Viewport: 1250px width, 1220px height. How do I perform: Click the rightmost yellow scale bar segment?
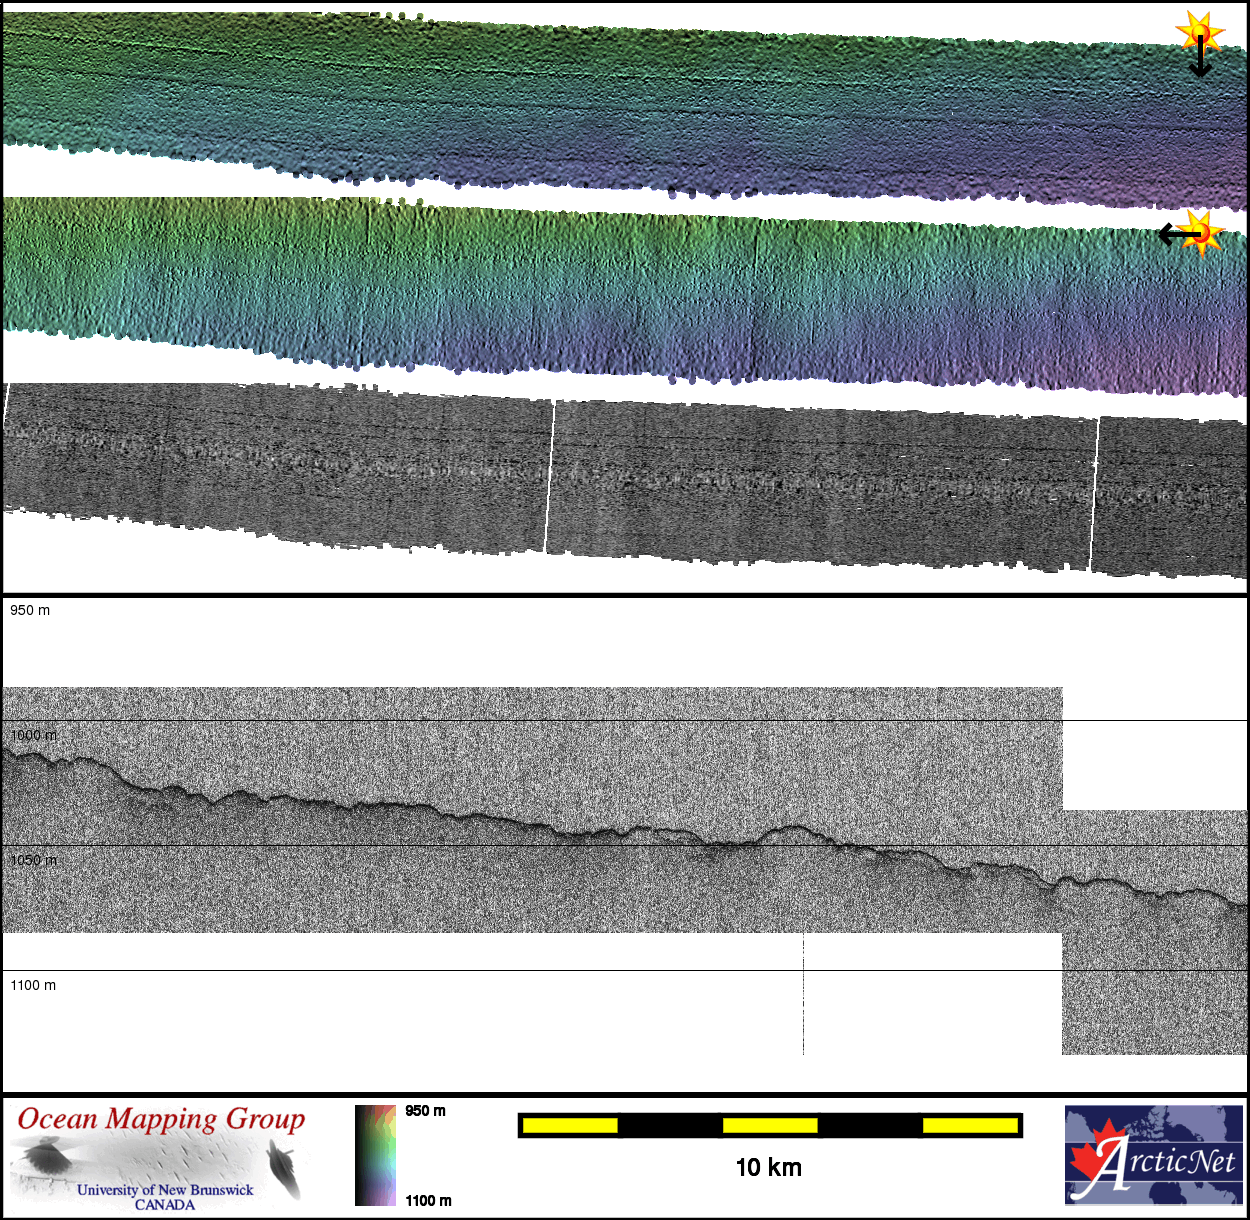tap(969, 1126)
